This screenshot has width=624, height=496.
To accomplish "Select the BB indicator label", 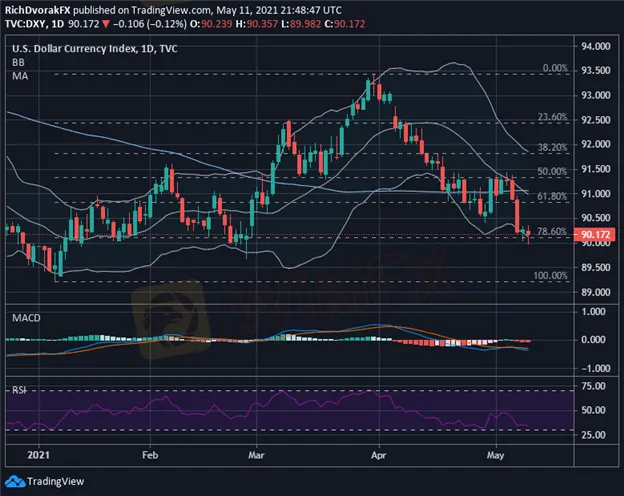I will 16,62.
